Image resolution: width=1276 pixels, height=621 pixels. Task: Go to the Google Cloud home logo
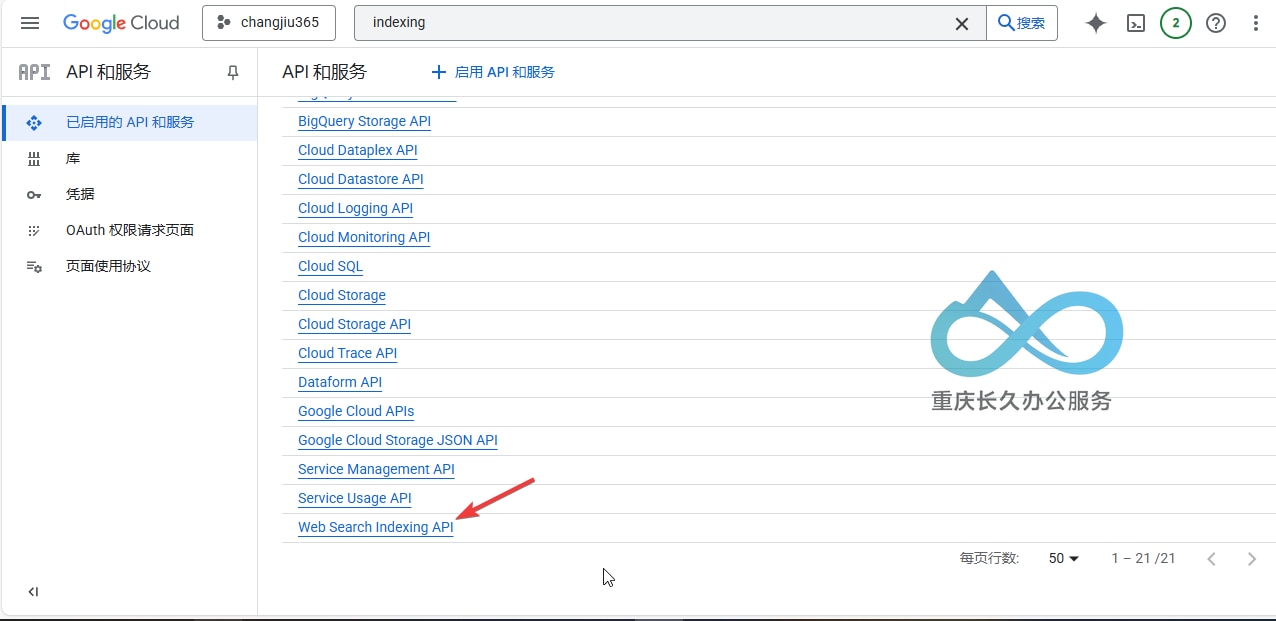coord(121,23)
